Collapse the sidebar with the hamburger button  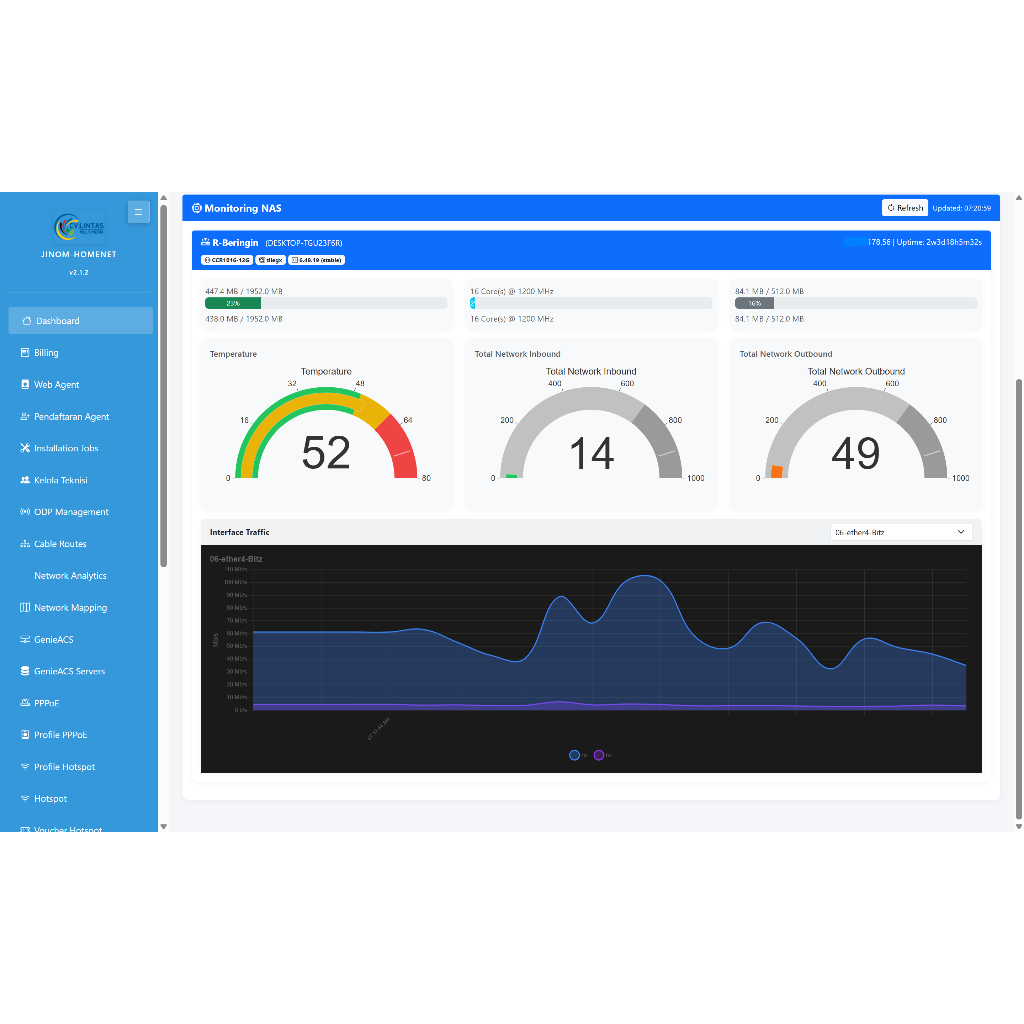[138, 212]
